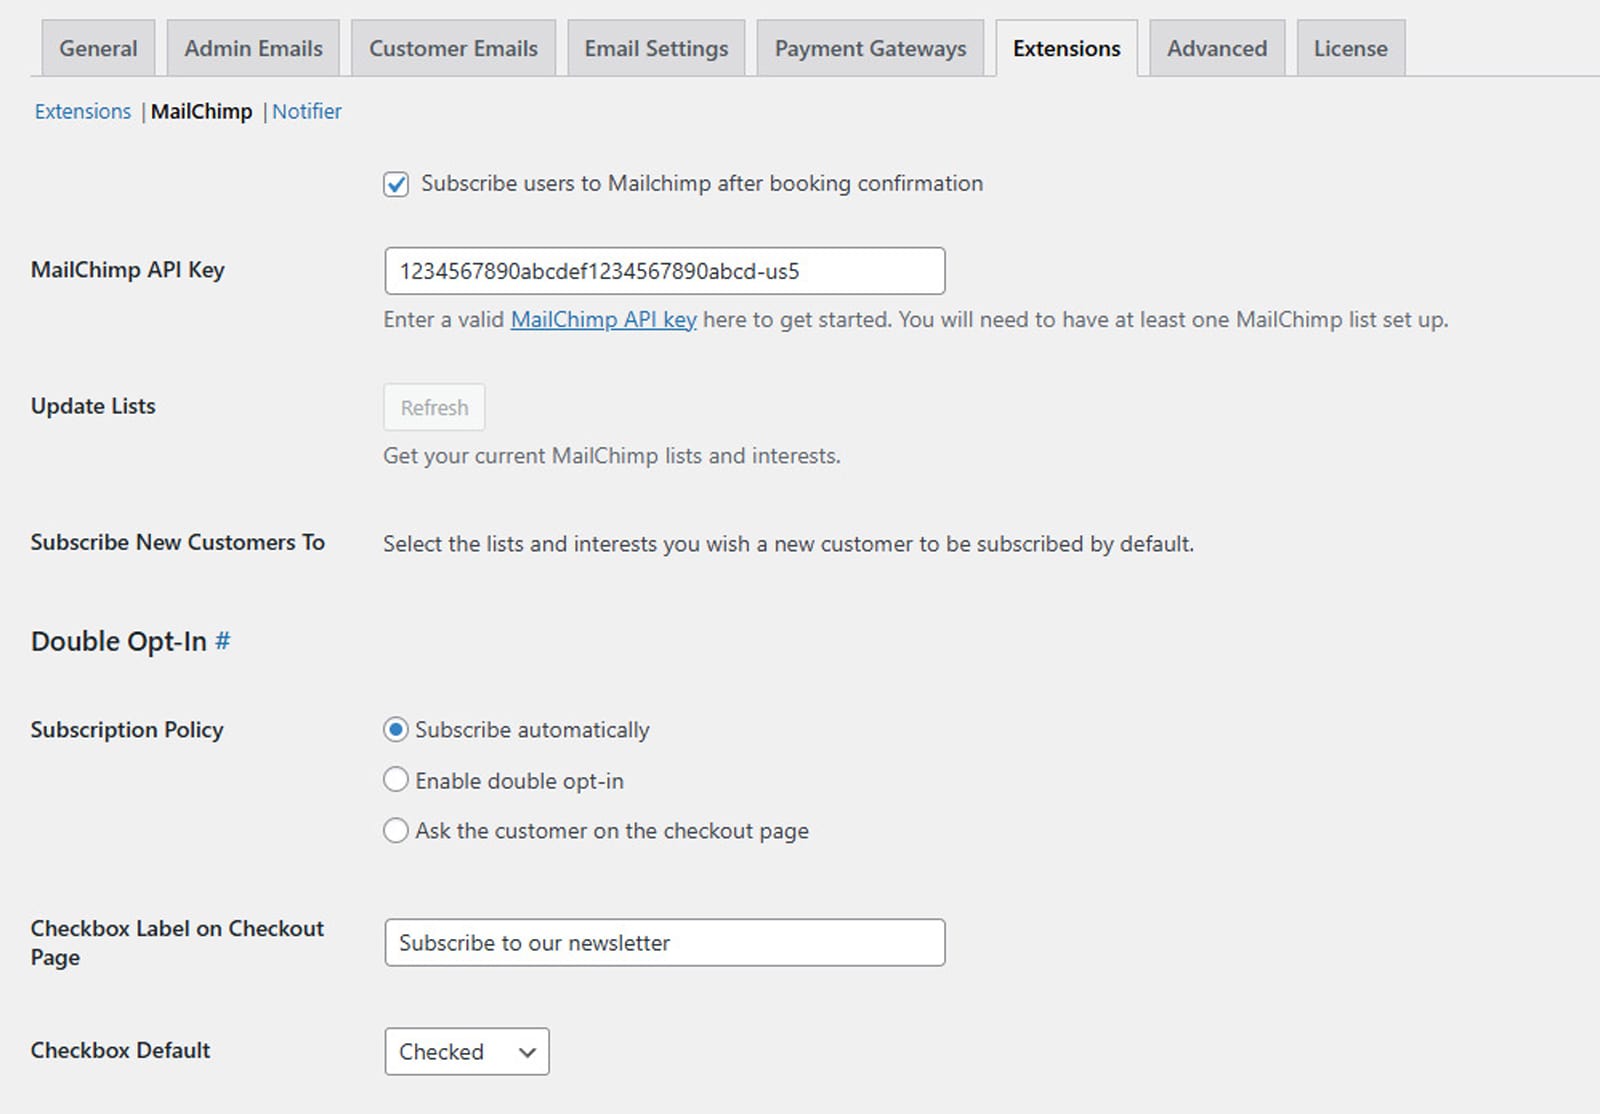Open the License tab
This screenshot has width=1600, height=1114.
[1349, 47]
